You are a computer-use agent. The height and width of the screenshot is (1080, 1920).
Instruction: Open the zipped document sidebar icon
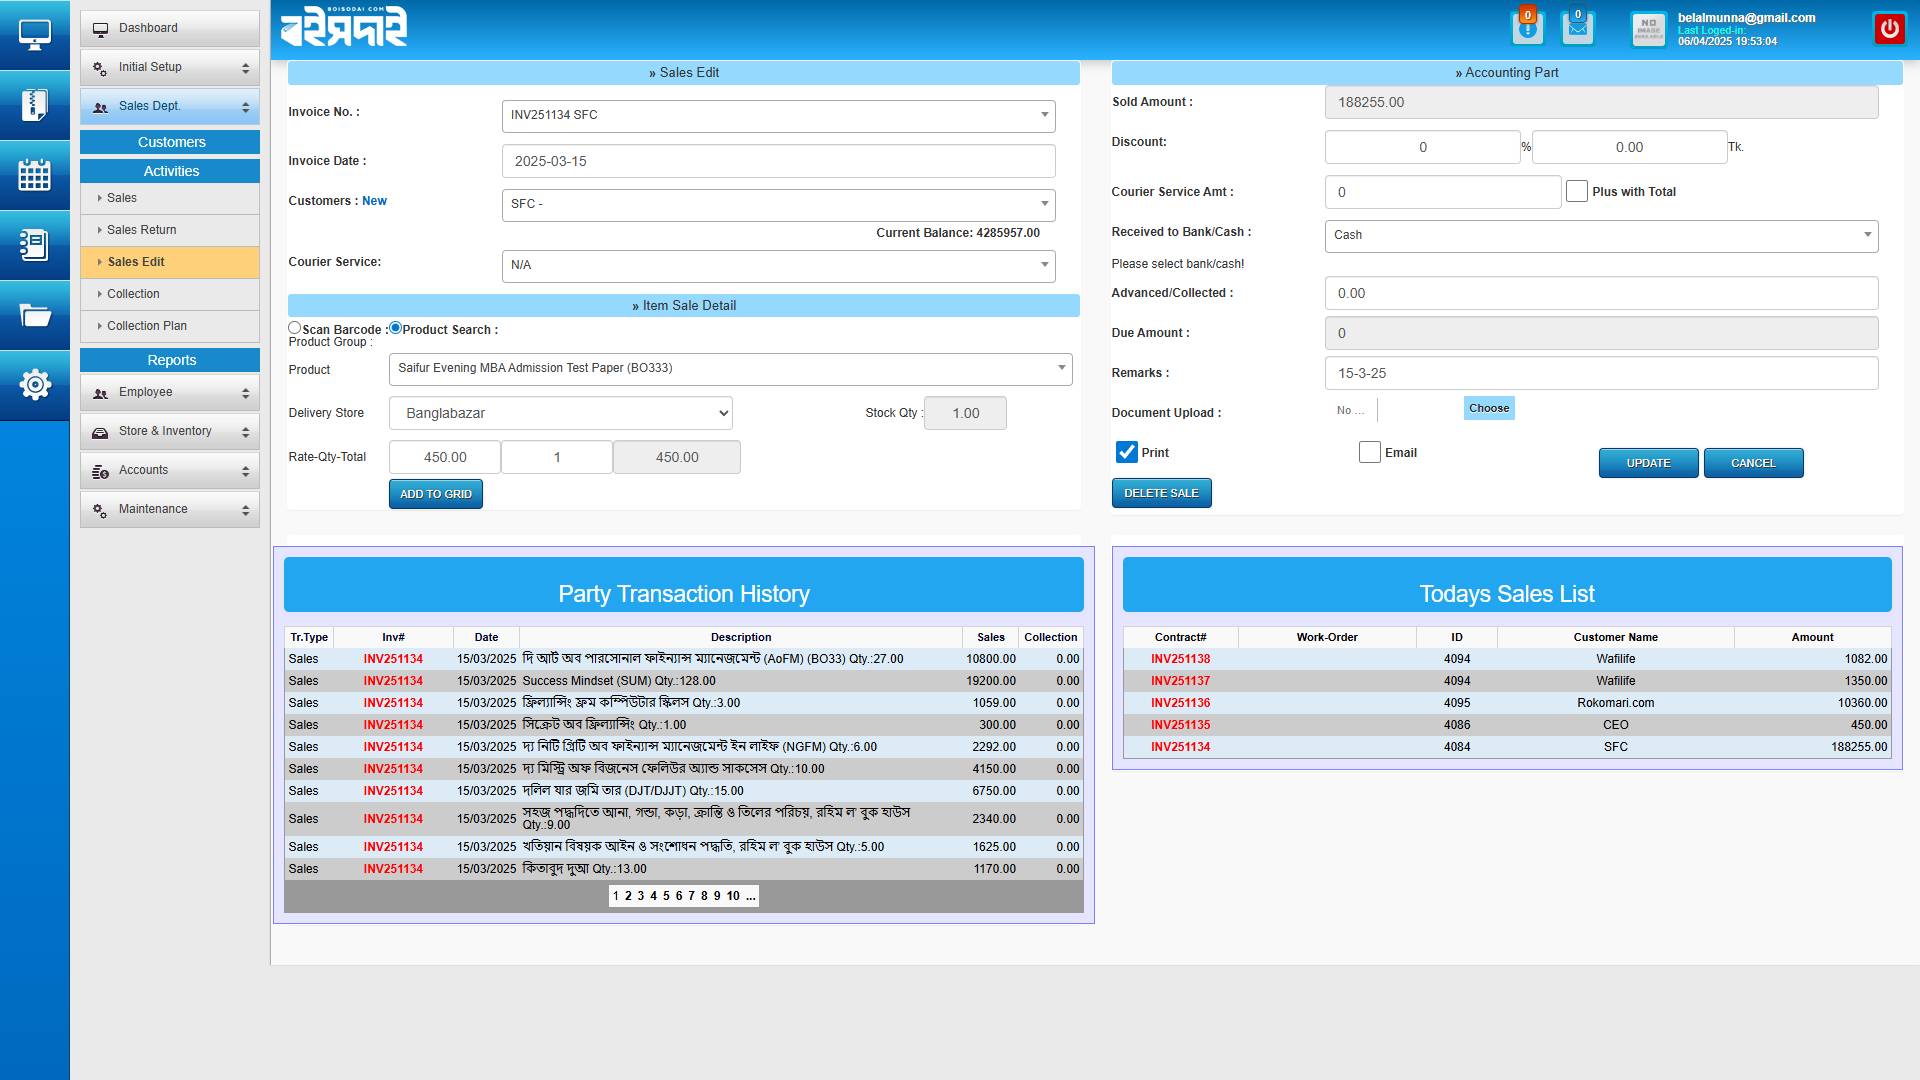click(34, 105)
